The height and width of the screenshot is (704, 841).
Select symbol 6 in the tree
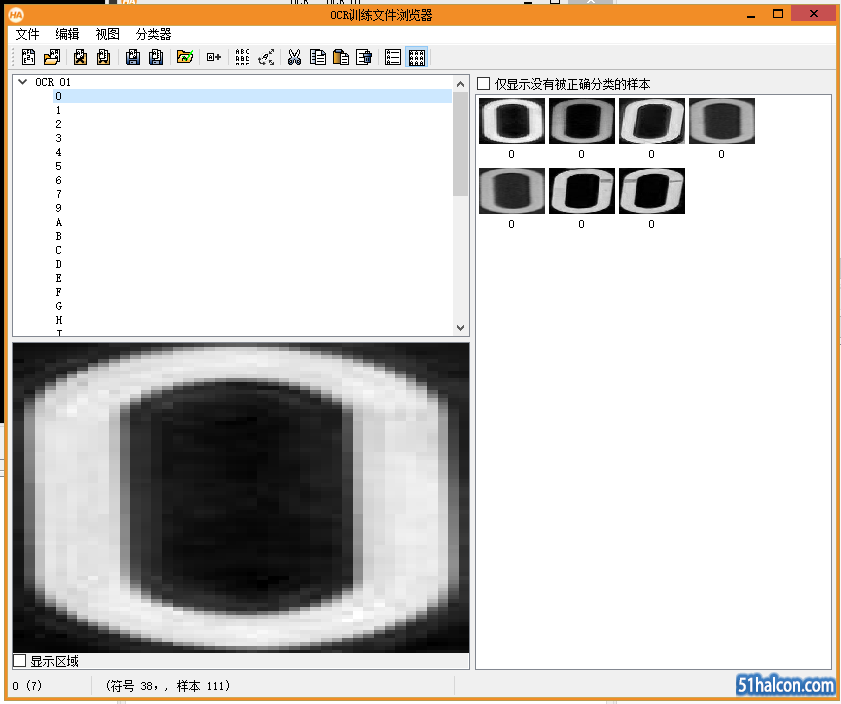[58, 180]
